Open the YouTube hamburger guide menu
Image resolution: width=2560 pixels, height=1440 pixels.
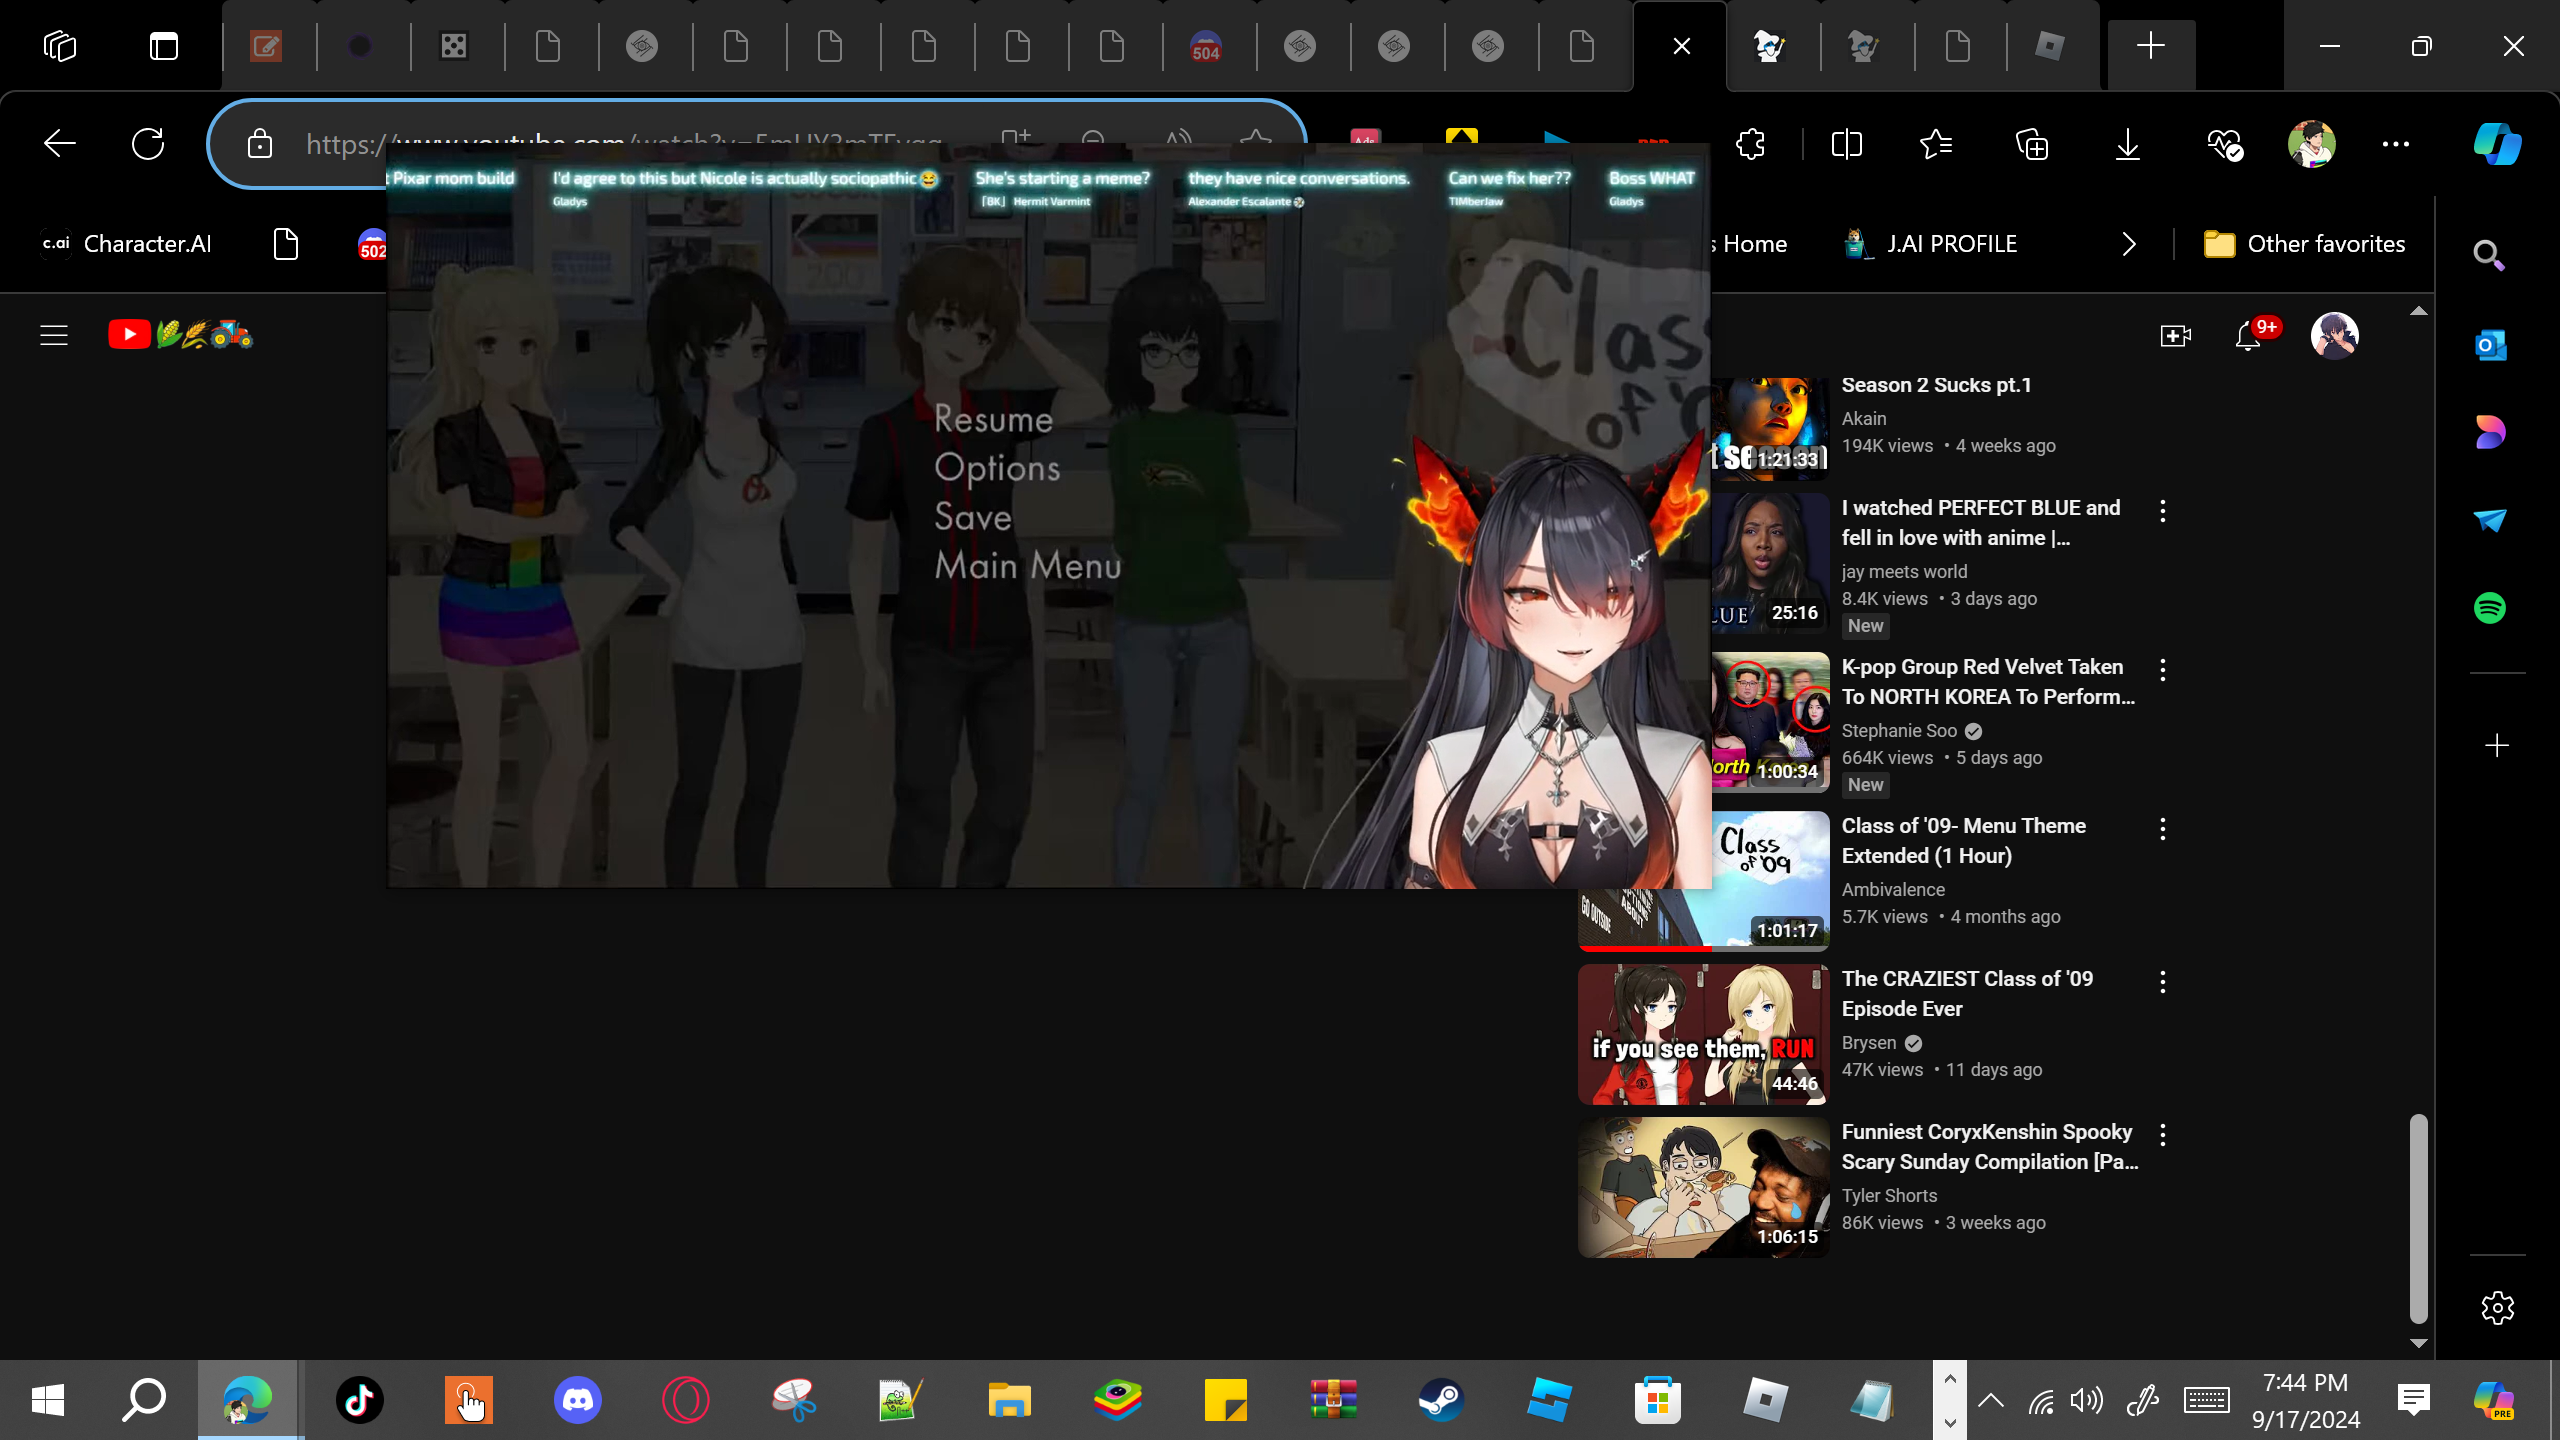point(54,335)
